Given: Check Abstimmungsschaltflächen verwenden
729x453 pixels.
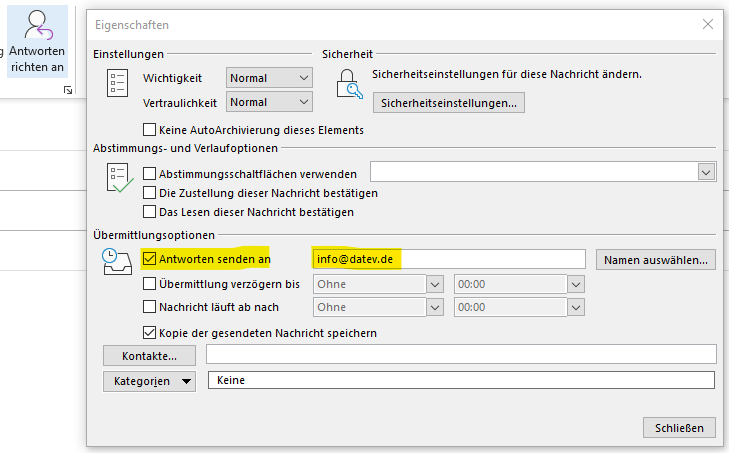Looking at the screenshot, I should click(149, 173).
